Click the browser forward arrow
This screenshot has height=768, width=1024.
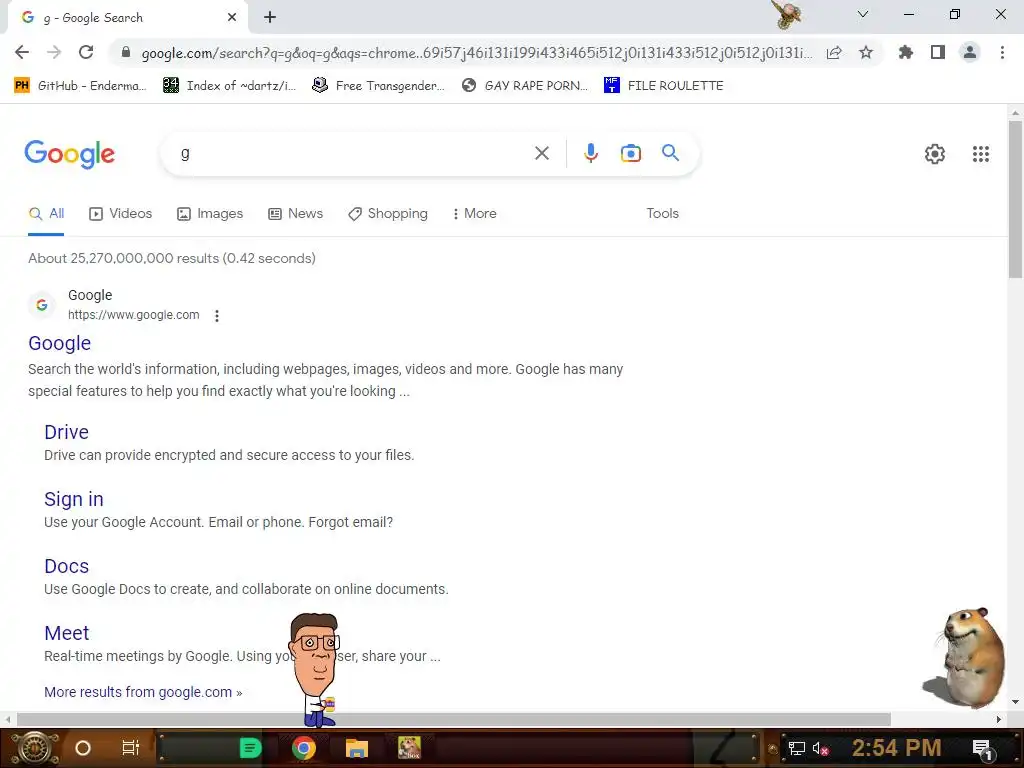point(54,52)
